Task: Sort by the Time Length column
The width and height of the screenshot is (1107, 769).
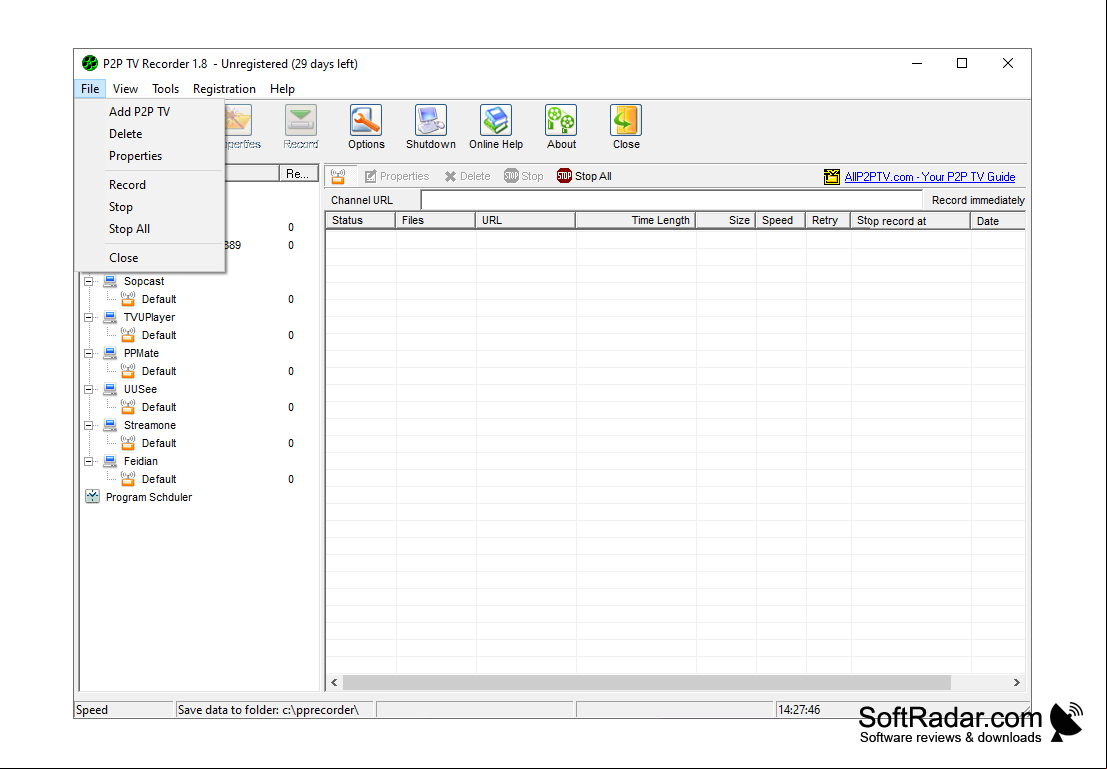Action: (x=636, y=220)
